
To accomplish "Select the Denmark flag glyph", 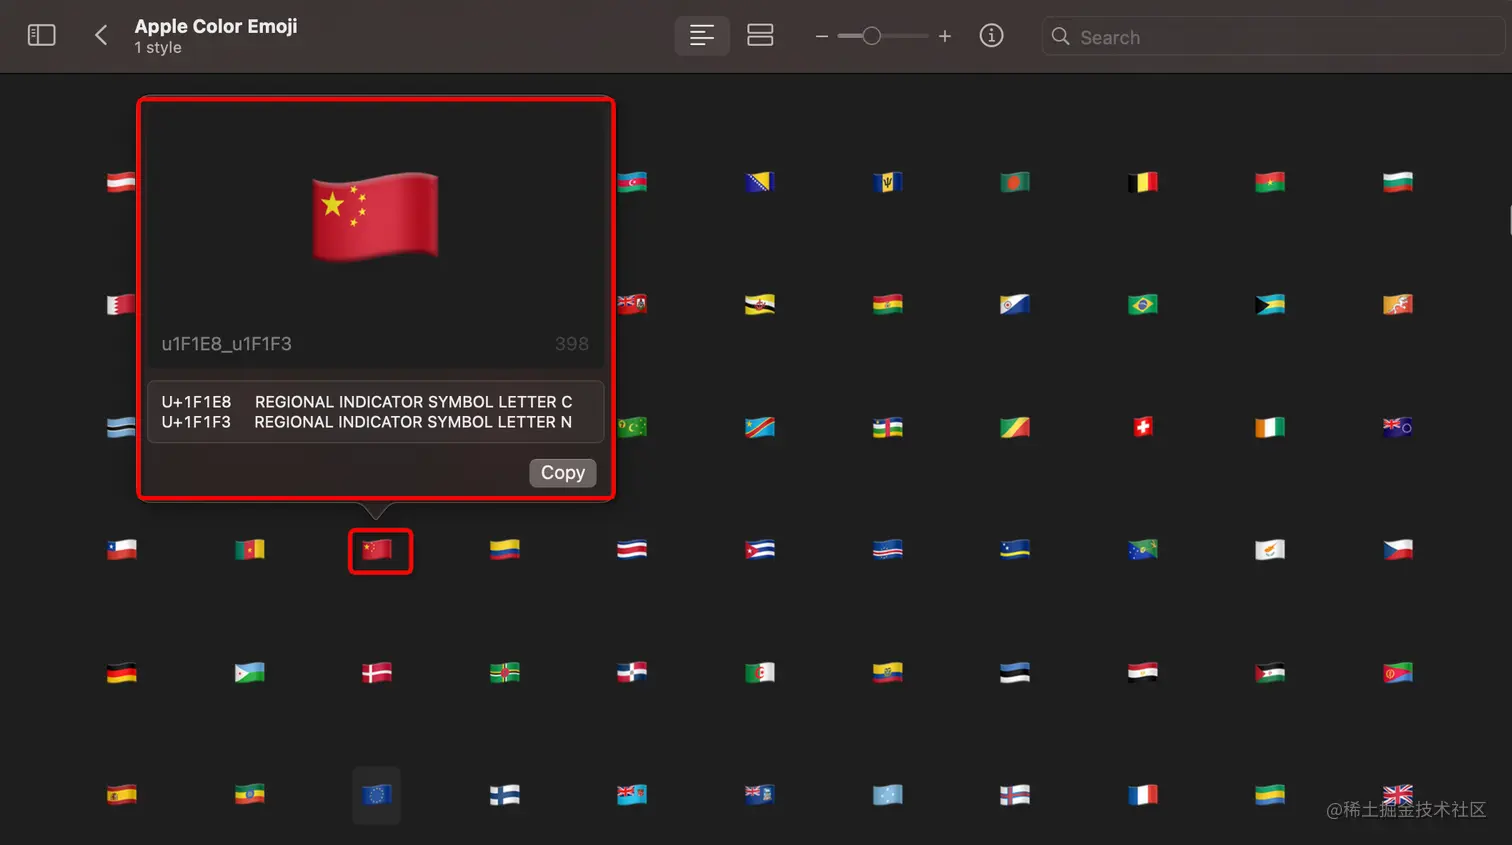I will 376,672.
